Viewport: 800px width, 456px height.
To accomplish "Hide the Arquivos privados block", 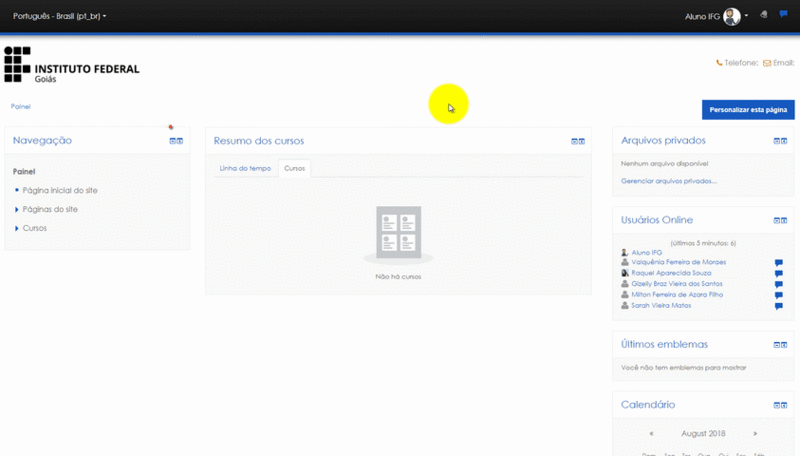I will [777, 141].
